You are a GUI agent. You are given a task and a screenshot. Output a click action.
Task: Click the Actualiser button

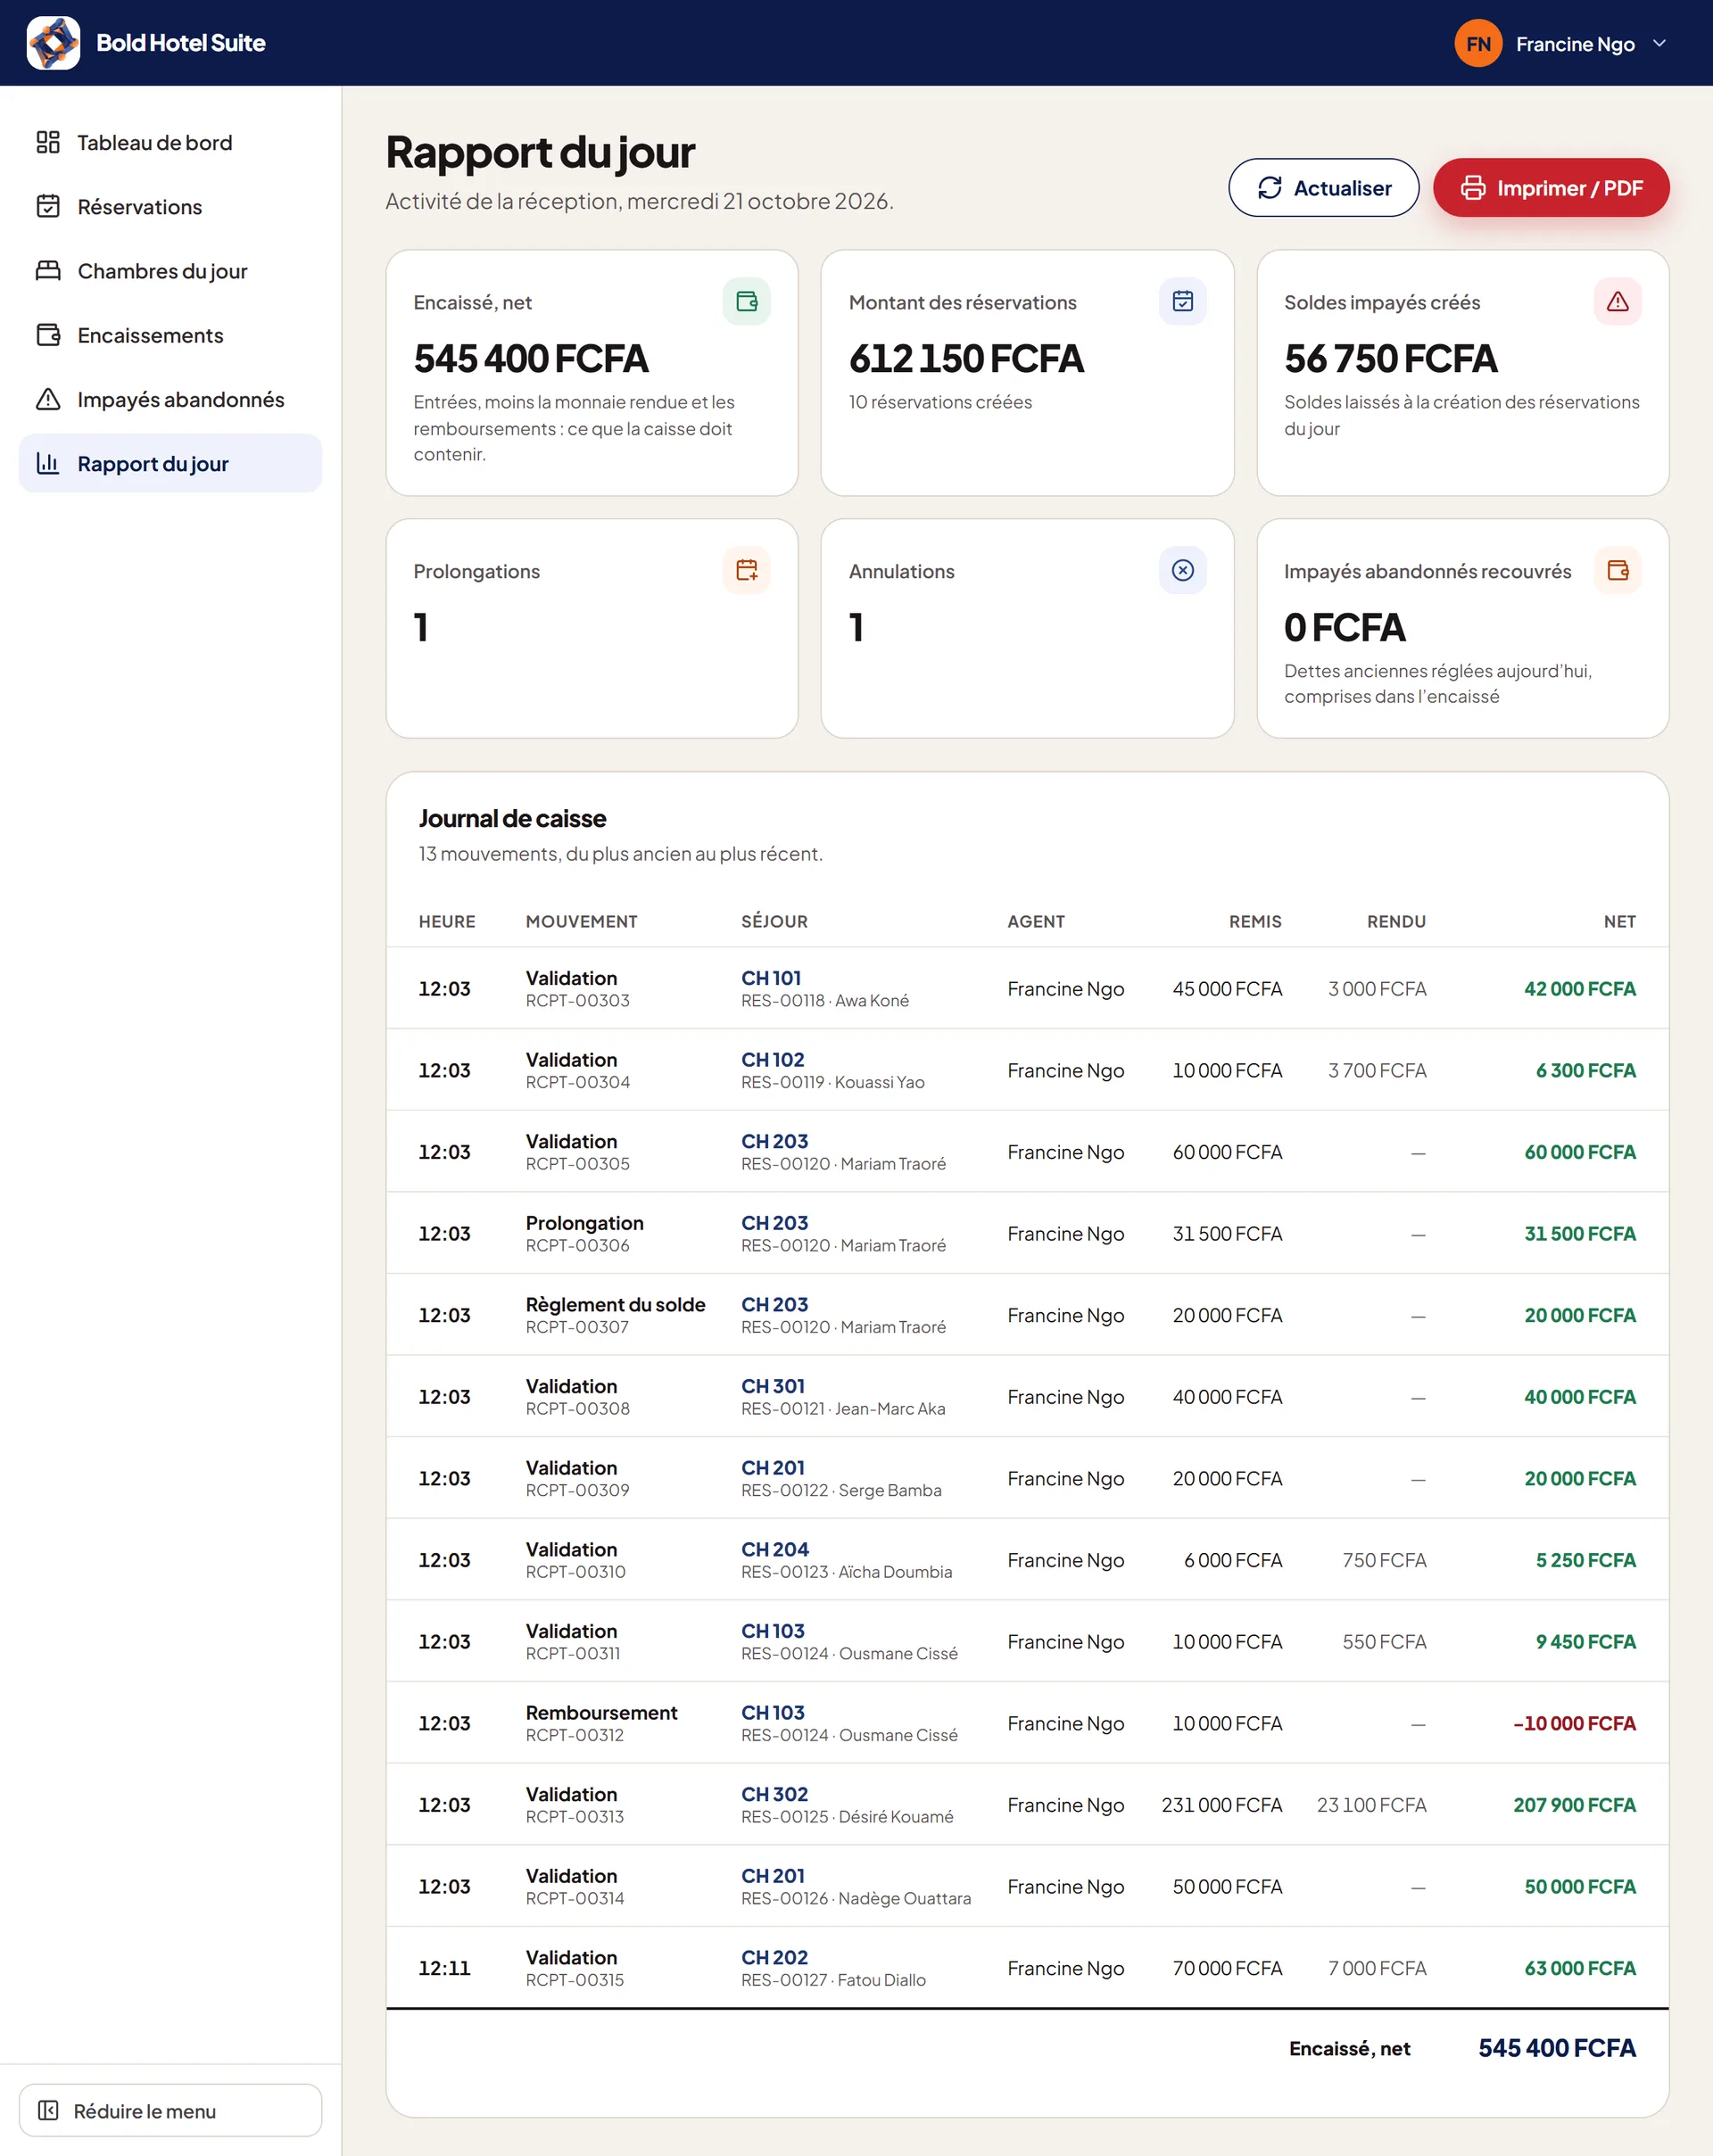point(1323,188)
